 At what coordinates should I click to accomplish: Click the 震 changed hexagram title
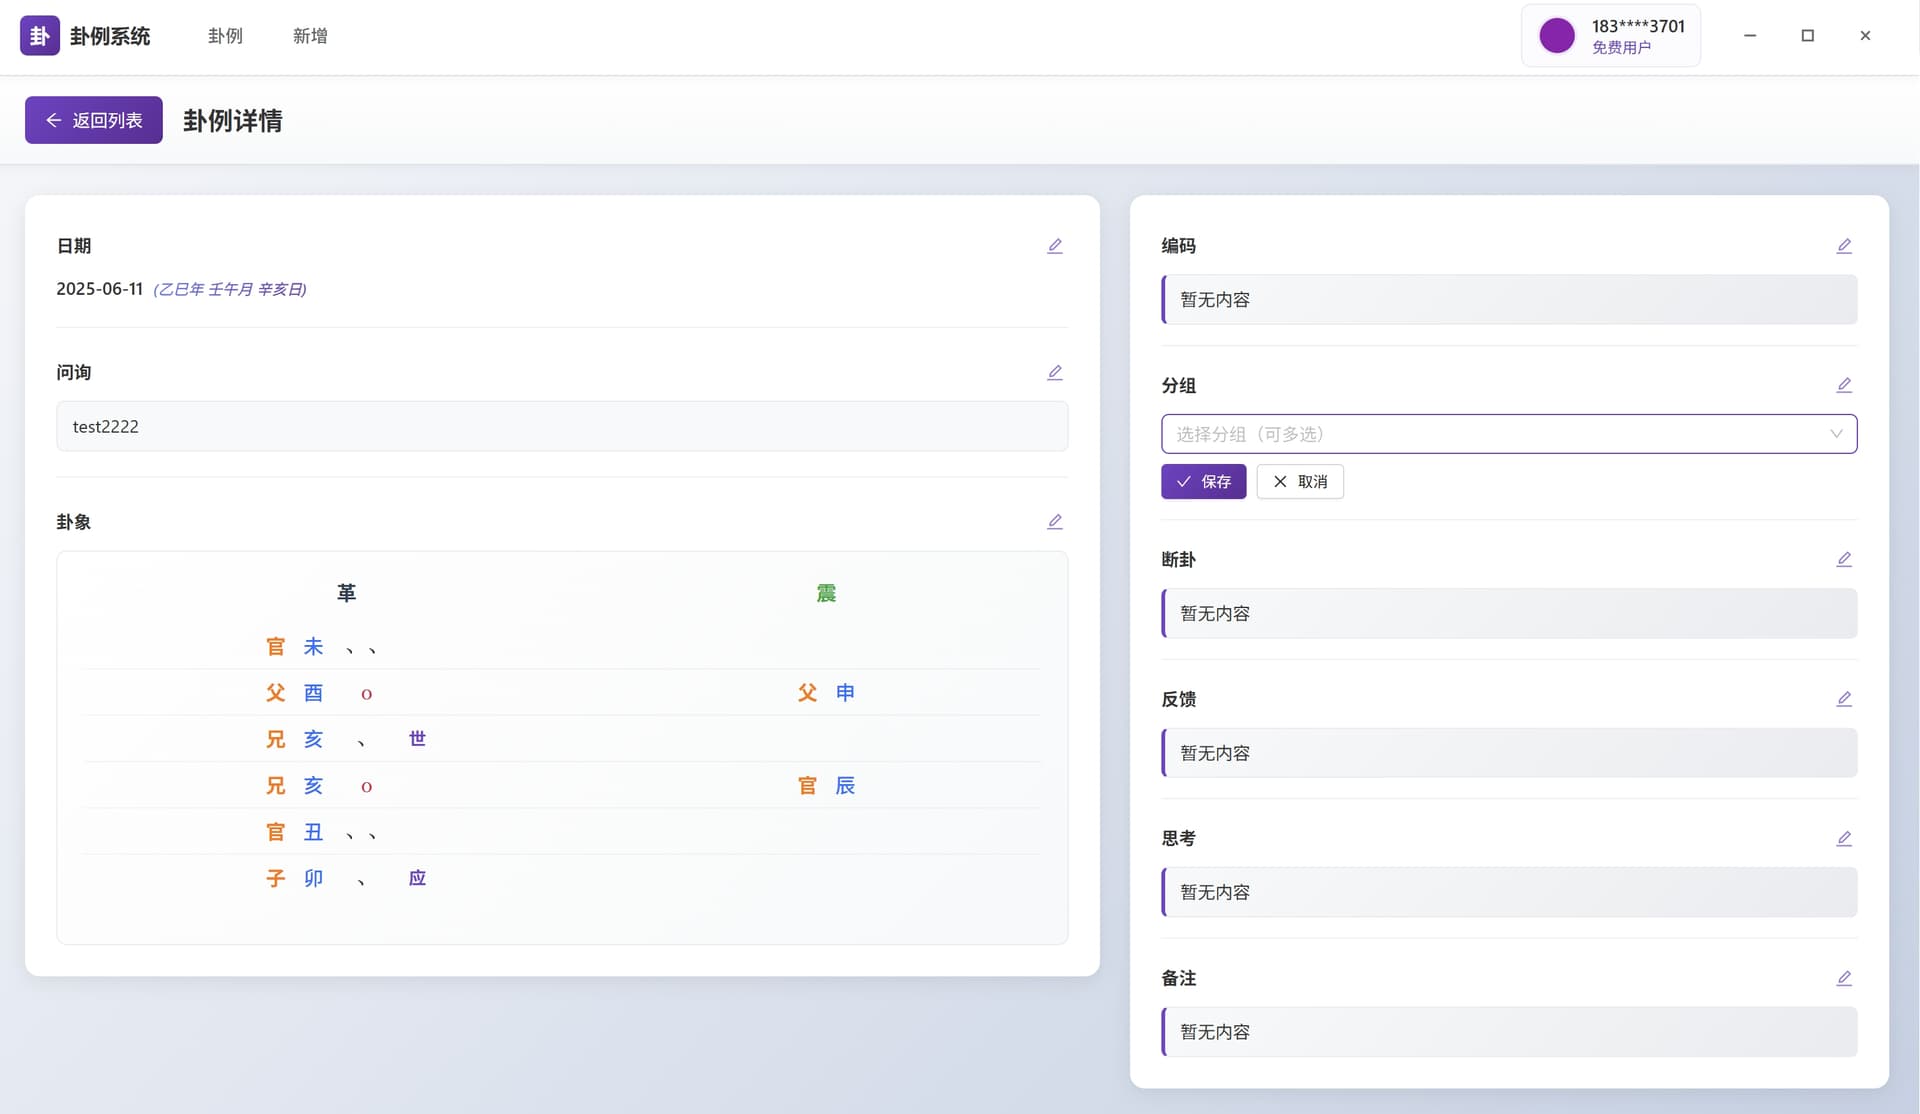[826, 593]
